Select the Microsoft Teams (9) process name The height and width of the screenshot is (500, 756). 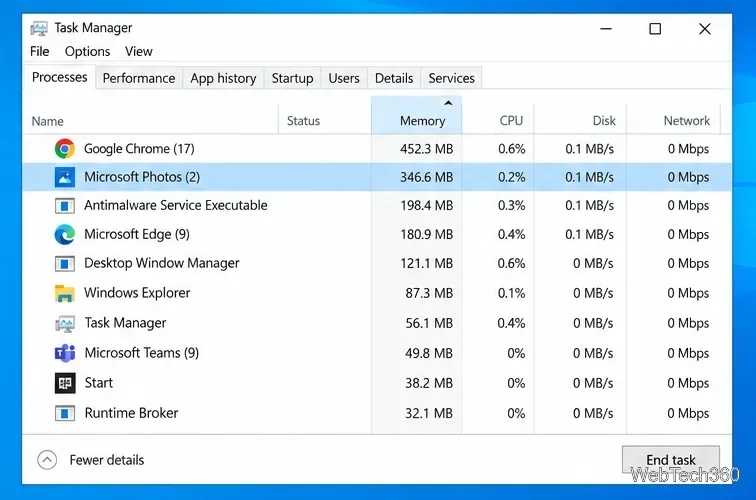point(142,353)
